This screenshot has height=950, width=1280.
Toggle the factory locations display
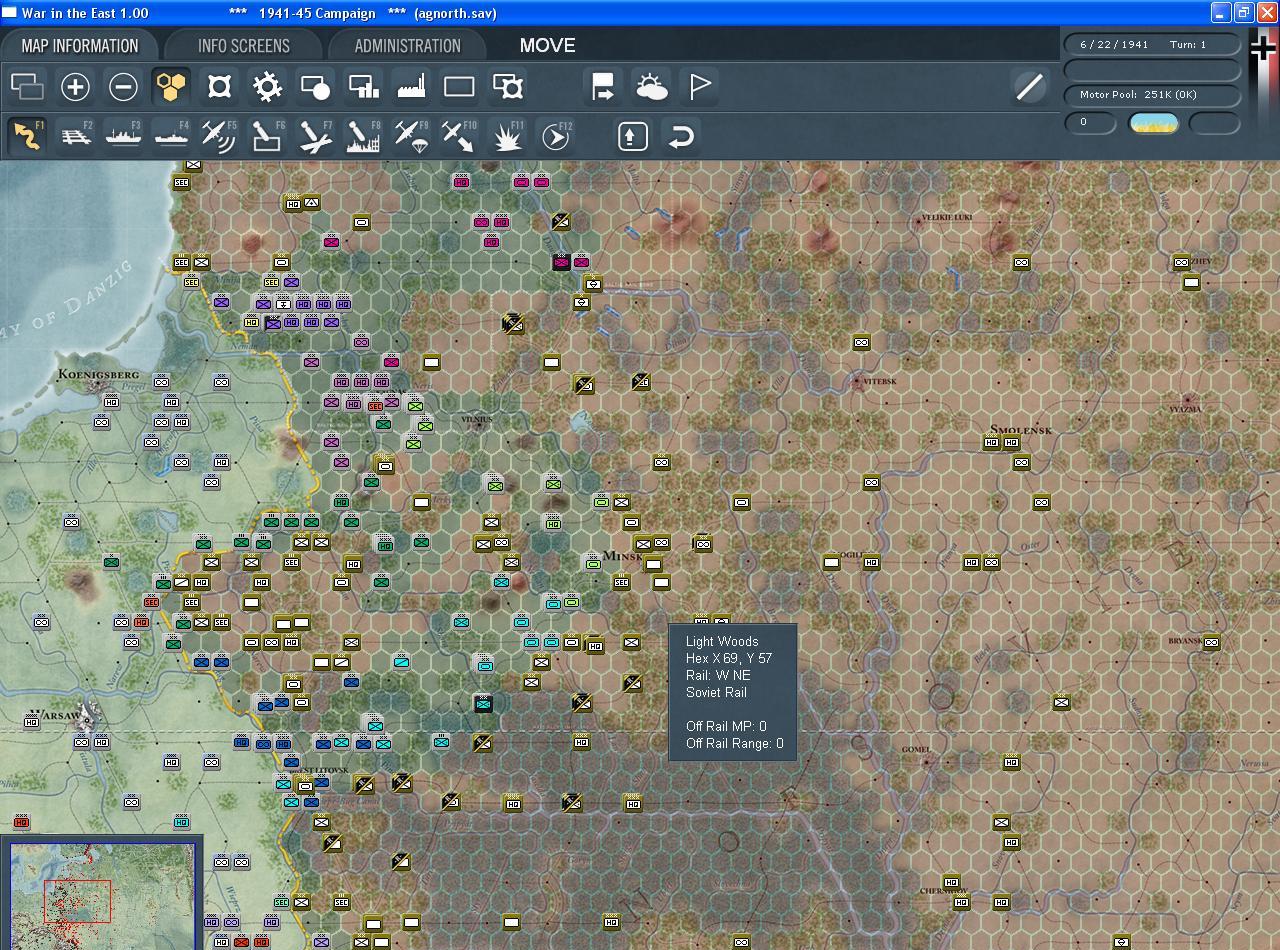pos(411,87)
